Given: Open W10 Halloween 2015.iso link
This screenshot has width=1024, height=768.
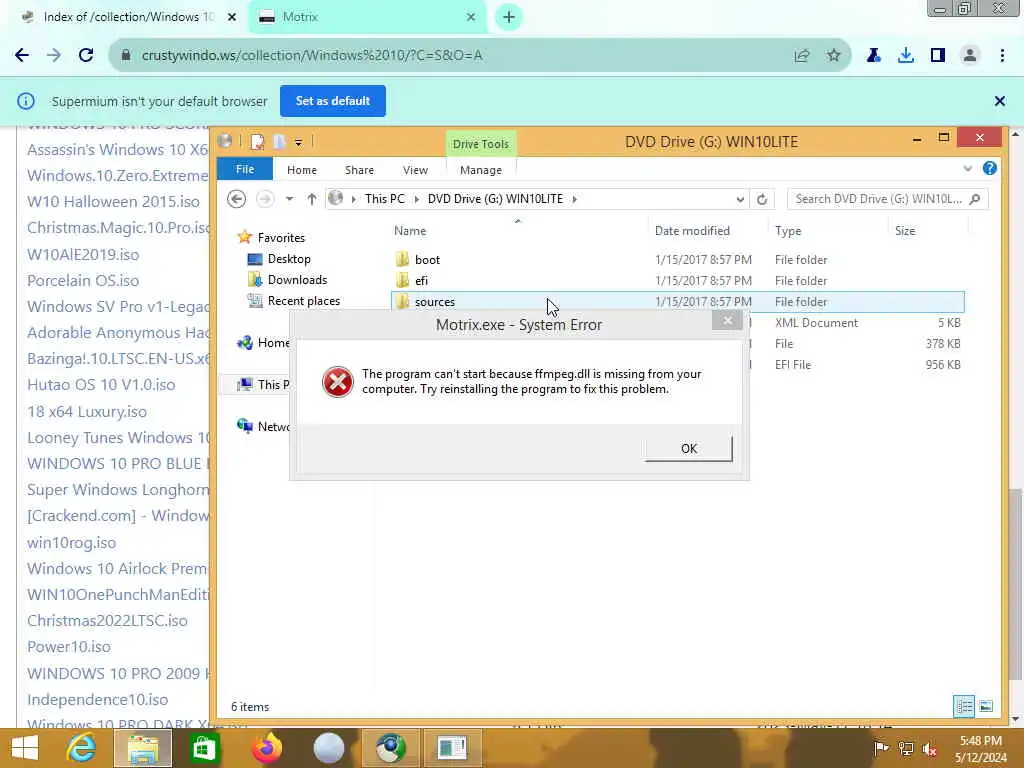Looking at the screenshot, I should 113,202.
